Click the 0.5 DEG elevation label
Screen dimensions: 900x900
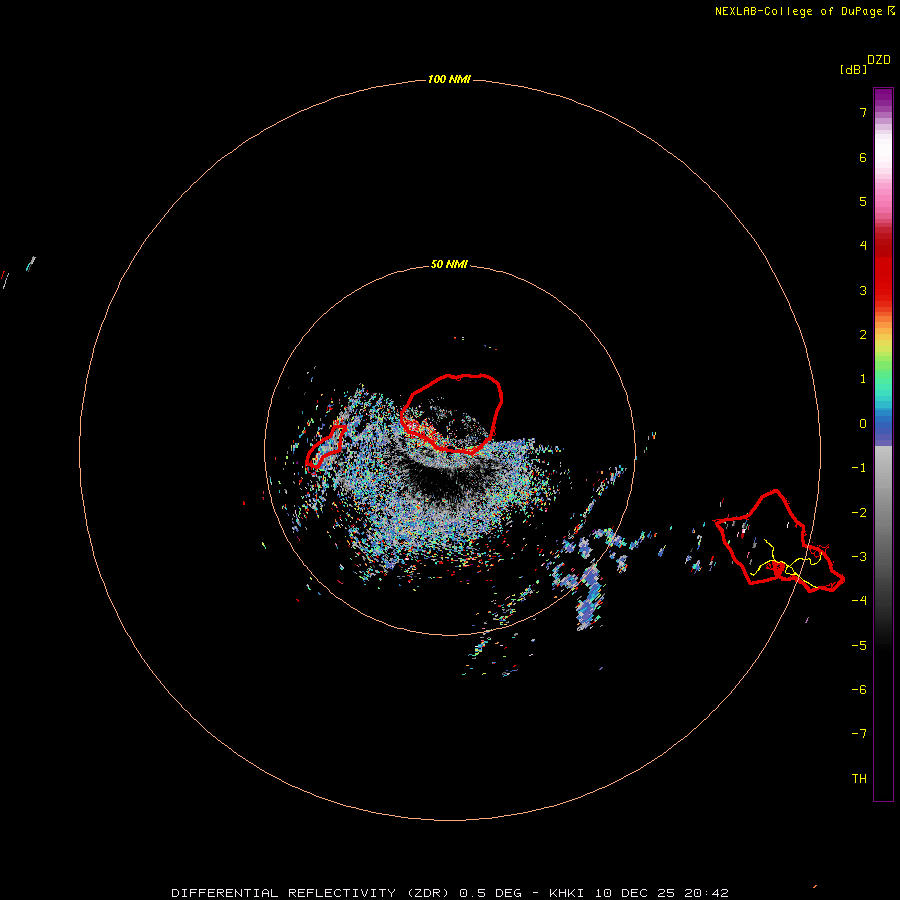(x=490, y=893)
